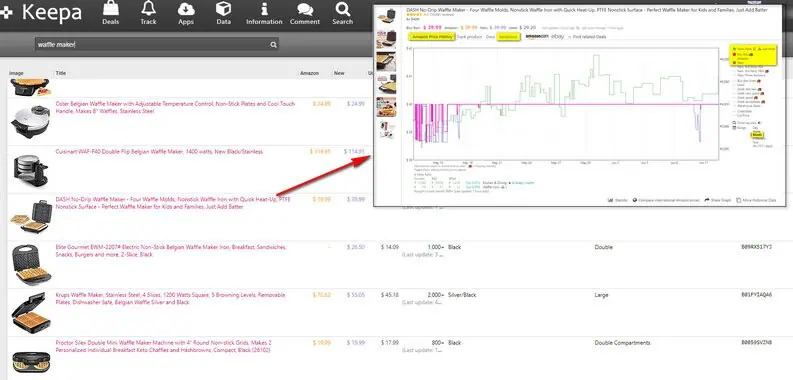Click Compare international Amazon prices
793x380 pixels.
(x=666, y=200)
